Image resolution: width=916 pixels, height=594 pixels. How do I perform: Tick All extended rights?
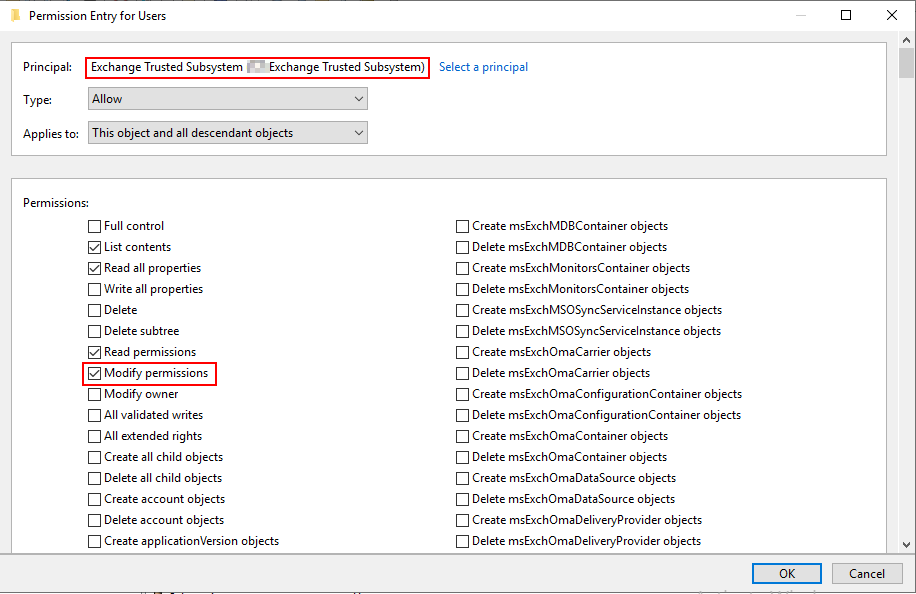[94, 436]
